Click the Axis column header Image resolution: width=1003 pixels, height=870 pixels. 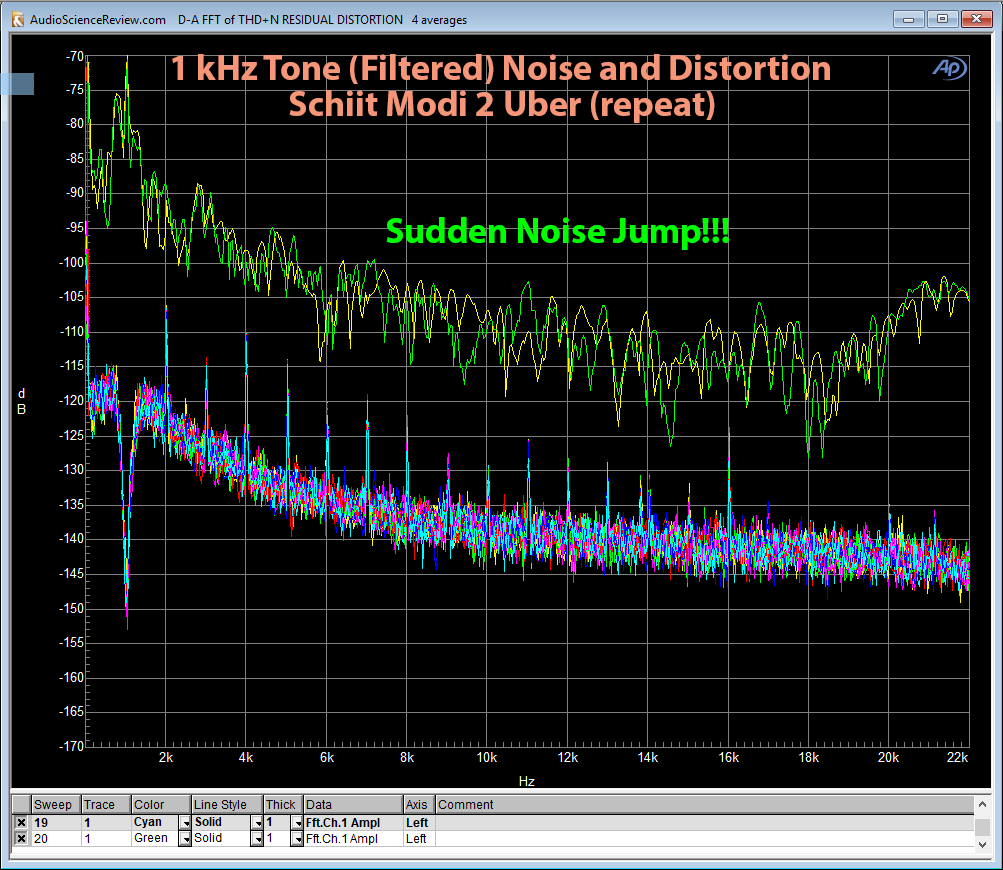(419, 805)
